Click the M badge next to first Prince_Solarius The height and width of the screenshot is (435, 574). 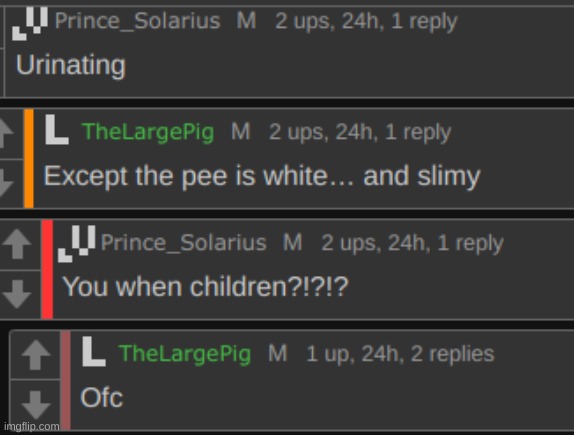[x=246, y=21]
